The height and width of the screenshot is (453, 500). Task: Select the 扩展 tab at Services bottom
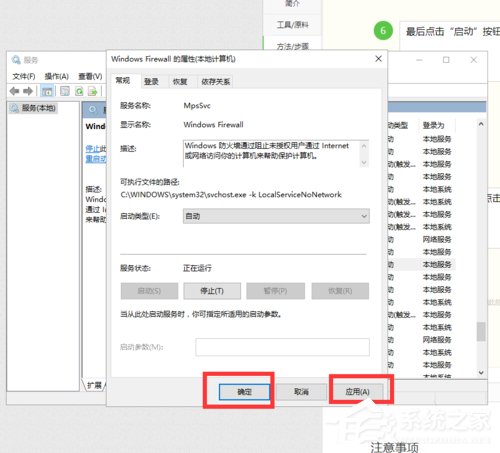[x=94, y=385]
